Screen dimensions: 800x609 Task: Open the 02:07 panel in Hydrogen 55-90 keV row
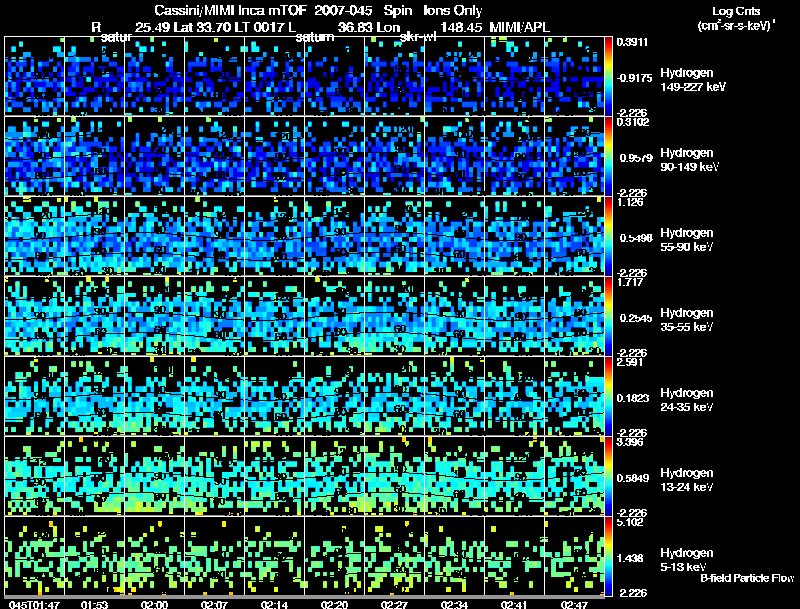pyautogui.click(x=214, y=236)
